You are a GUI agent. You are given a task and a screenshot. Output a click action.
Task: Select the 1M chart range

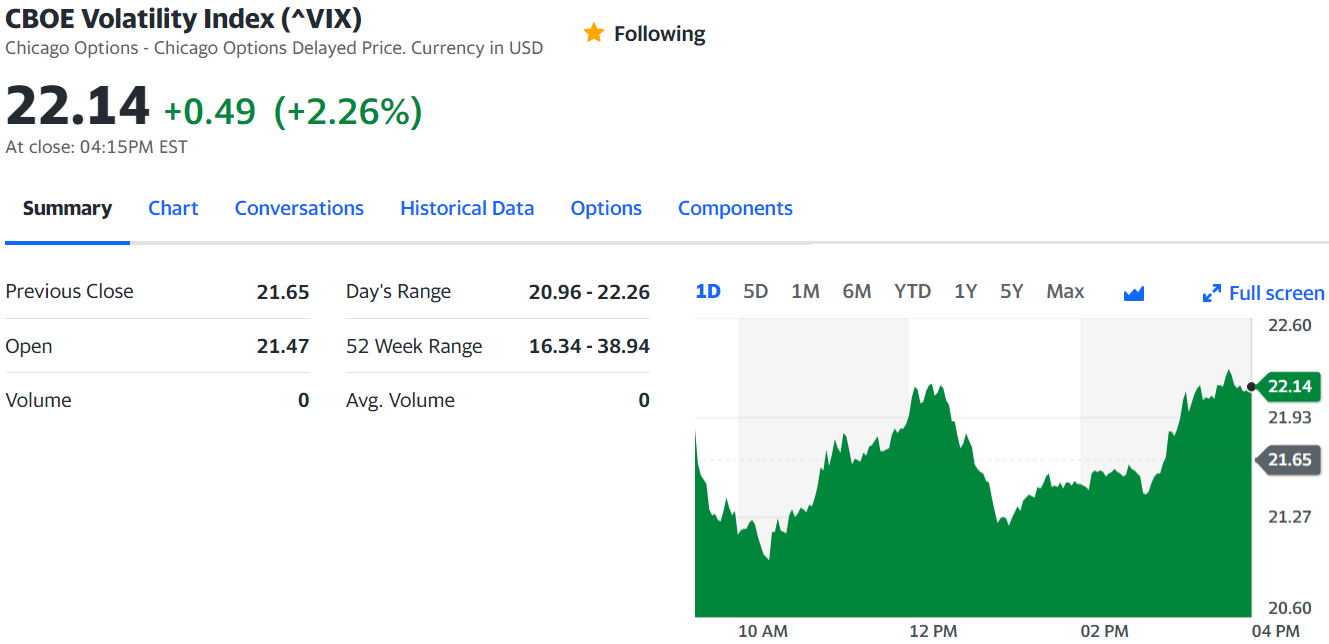coord(805,291)
